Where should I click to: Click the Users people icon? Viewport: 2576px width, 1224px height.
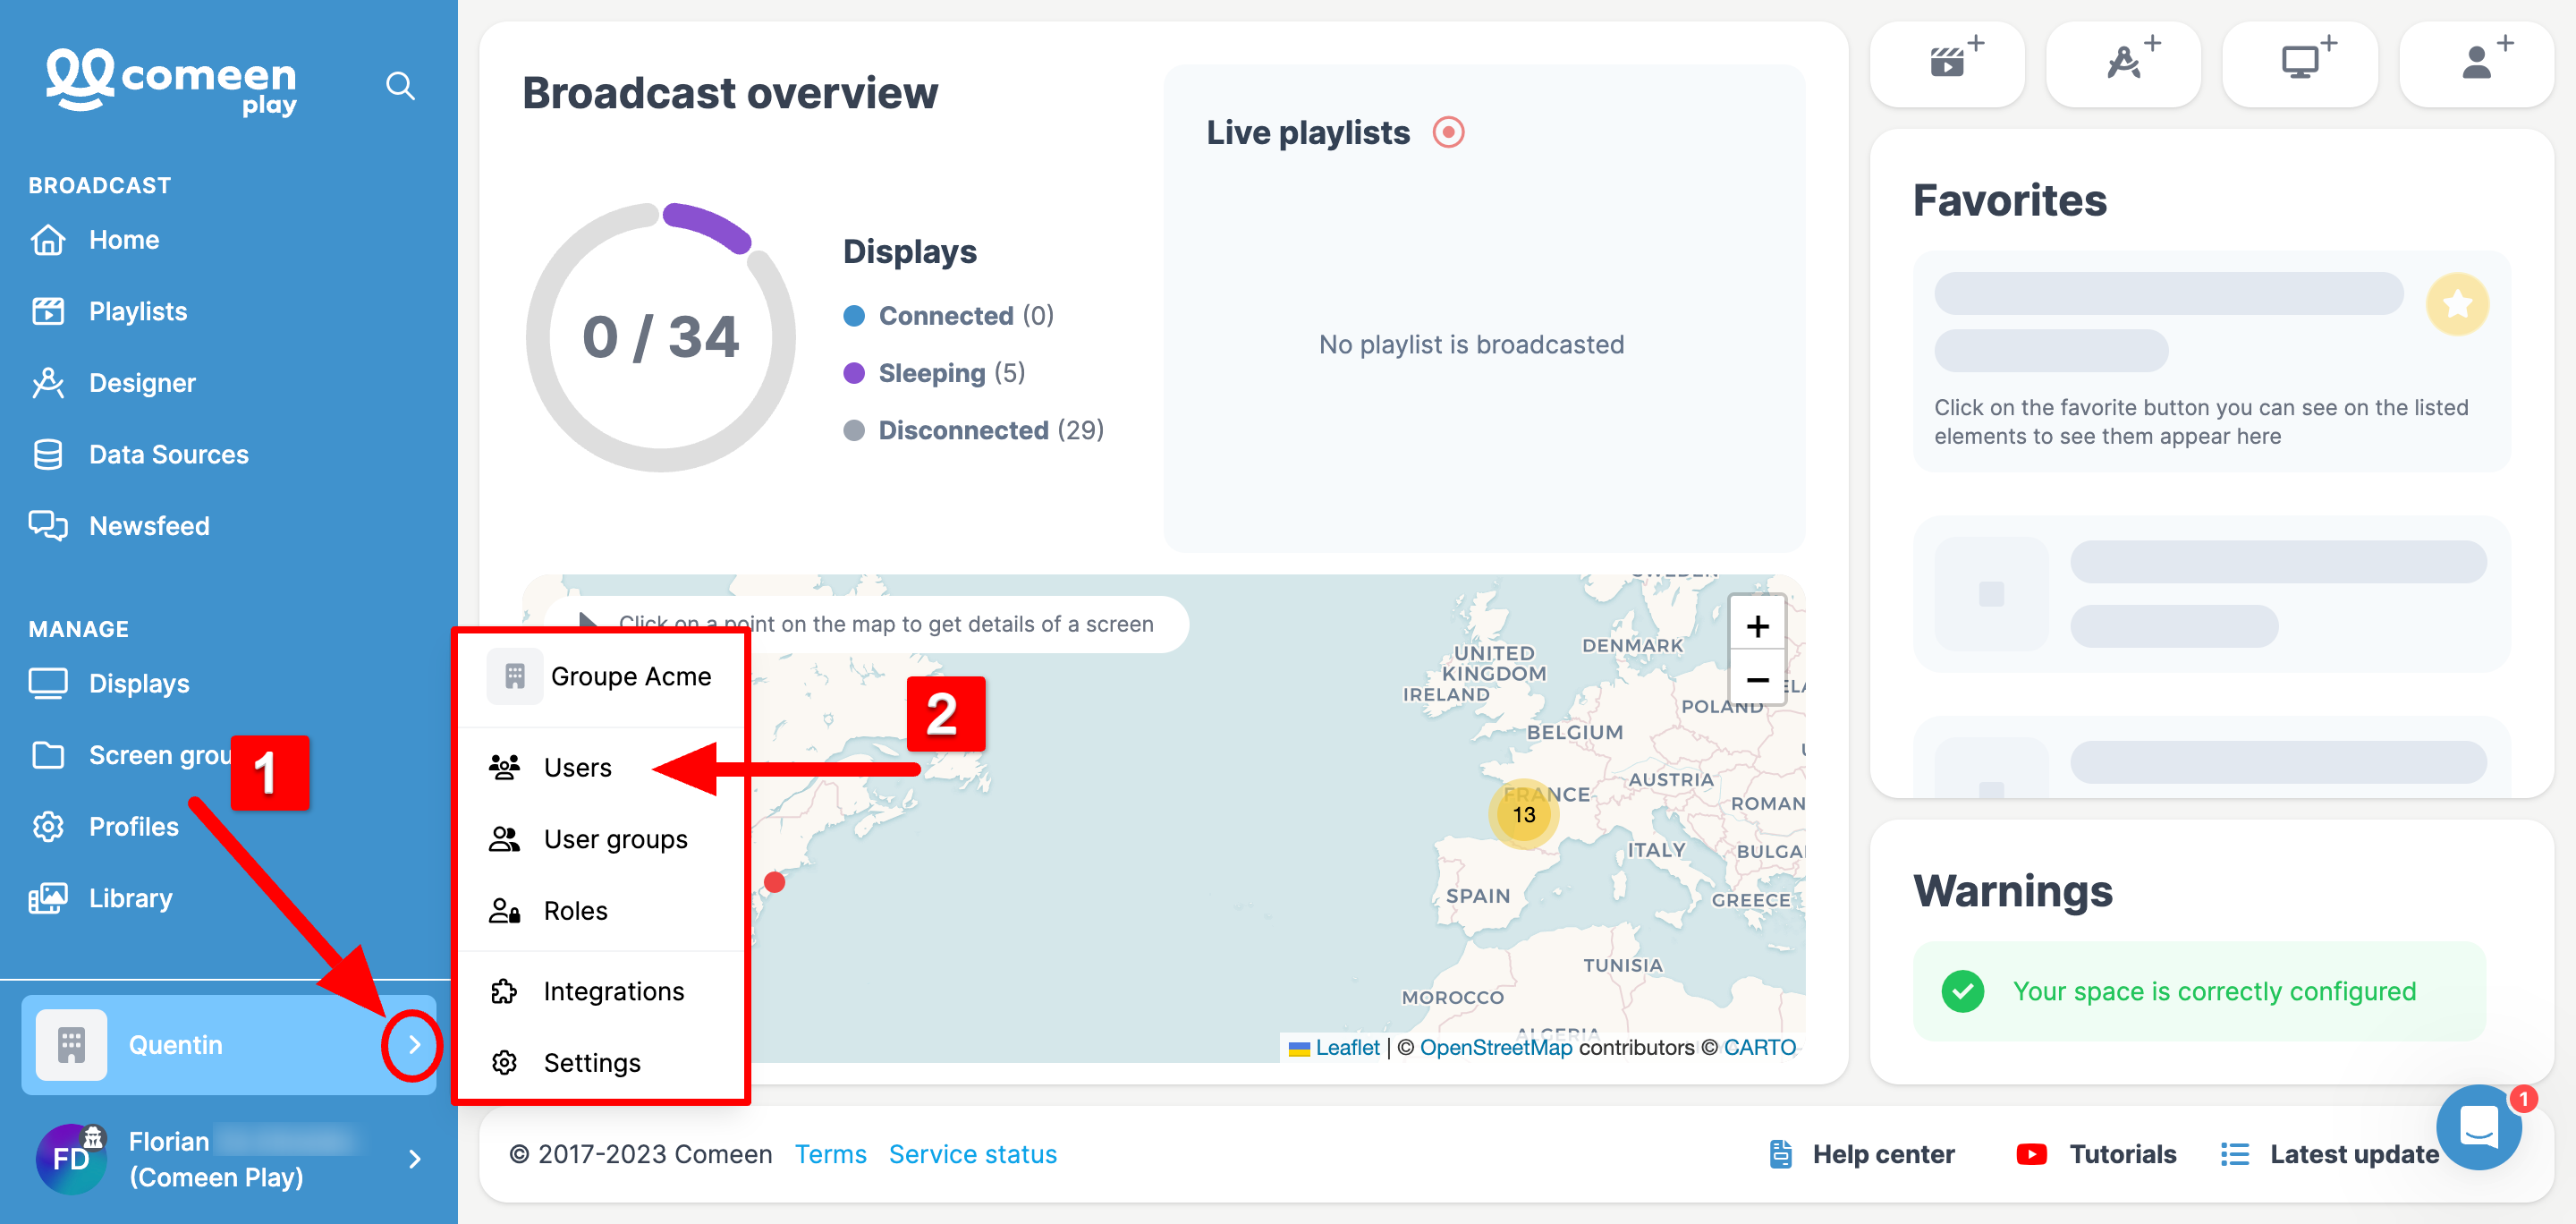[x=504, y=767]
